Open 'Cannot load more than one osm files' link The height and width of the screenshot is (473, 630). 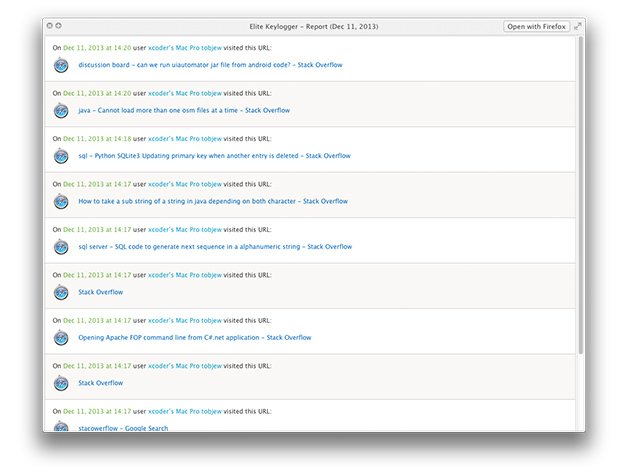coord(184,110)
